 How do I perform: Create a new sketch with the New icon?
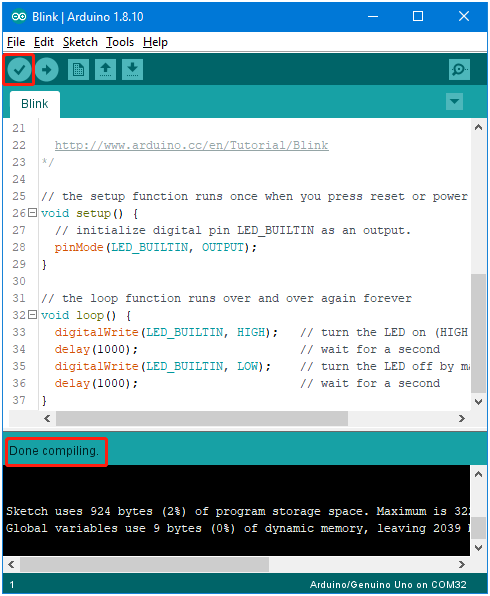click(x=78, y=70)
